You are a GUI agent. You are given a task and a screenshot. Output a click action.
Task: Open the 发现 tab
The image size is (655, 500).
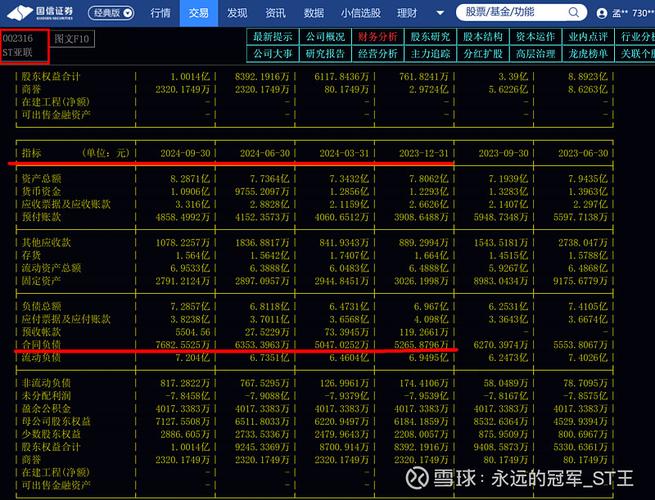click(x=237, y=13)
